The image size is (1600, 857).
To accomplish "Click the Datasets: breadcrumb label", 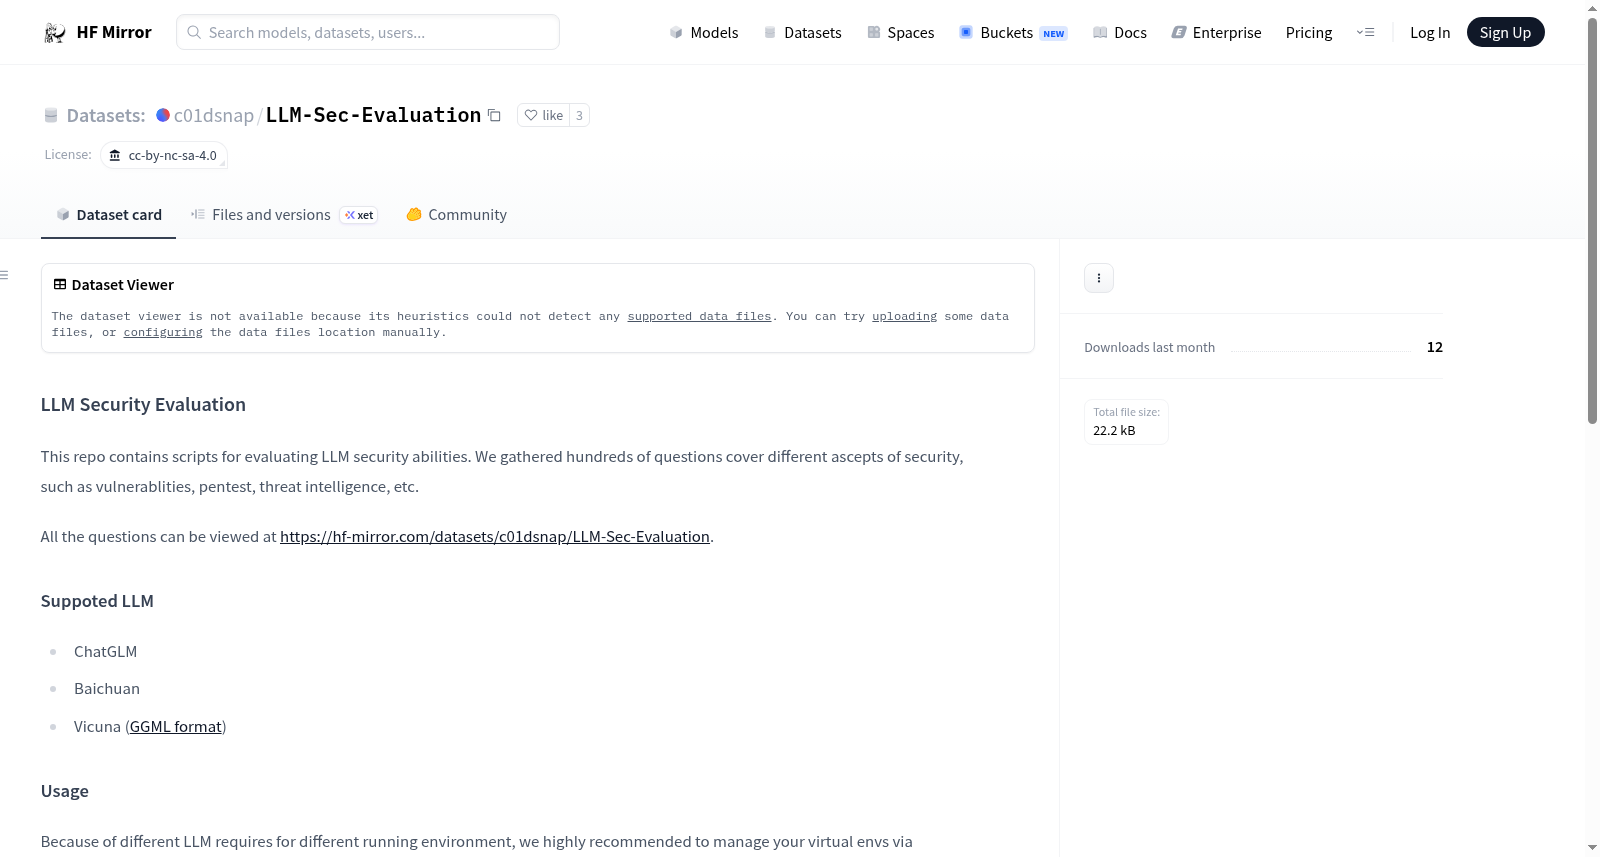I will (106, 116).
